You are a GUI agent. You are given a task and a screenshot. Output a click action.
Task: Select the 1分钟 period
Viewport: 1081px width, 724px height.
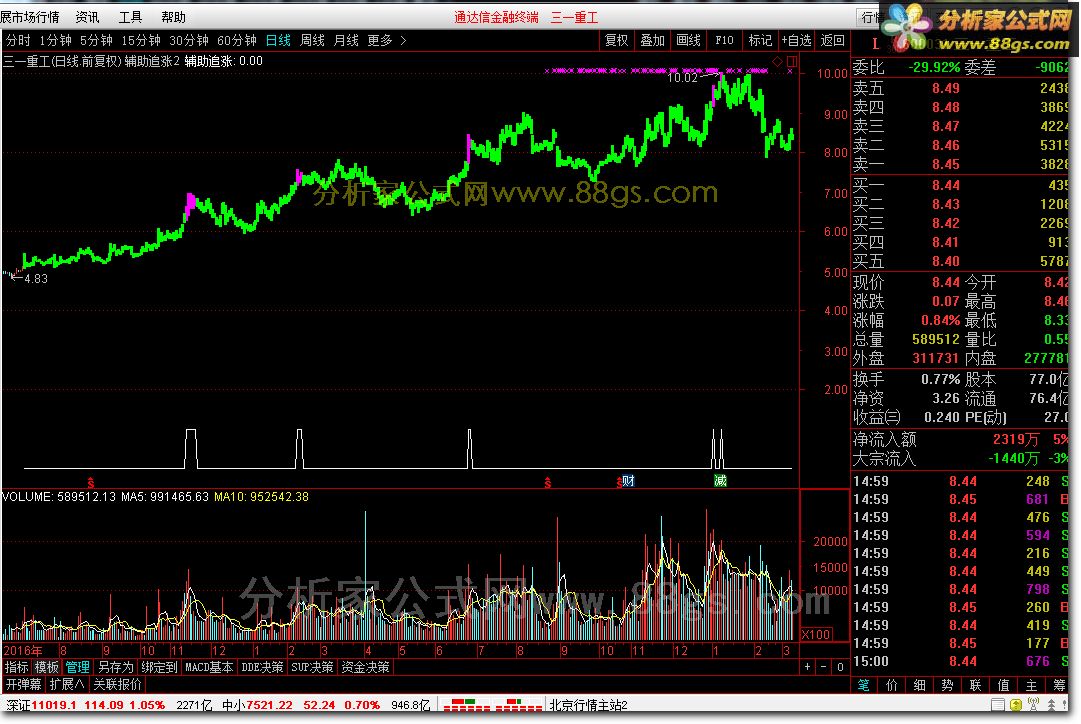(55, 41)
